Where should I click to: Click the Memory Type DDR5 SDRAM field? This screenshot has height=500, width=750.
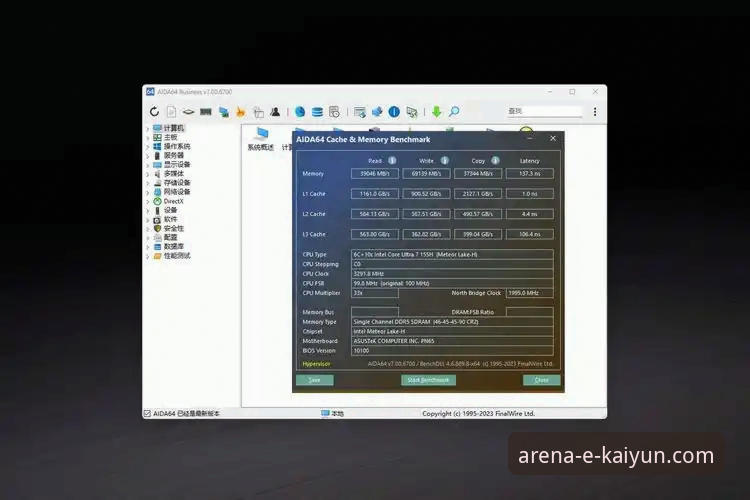[452, 322]
